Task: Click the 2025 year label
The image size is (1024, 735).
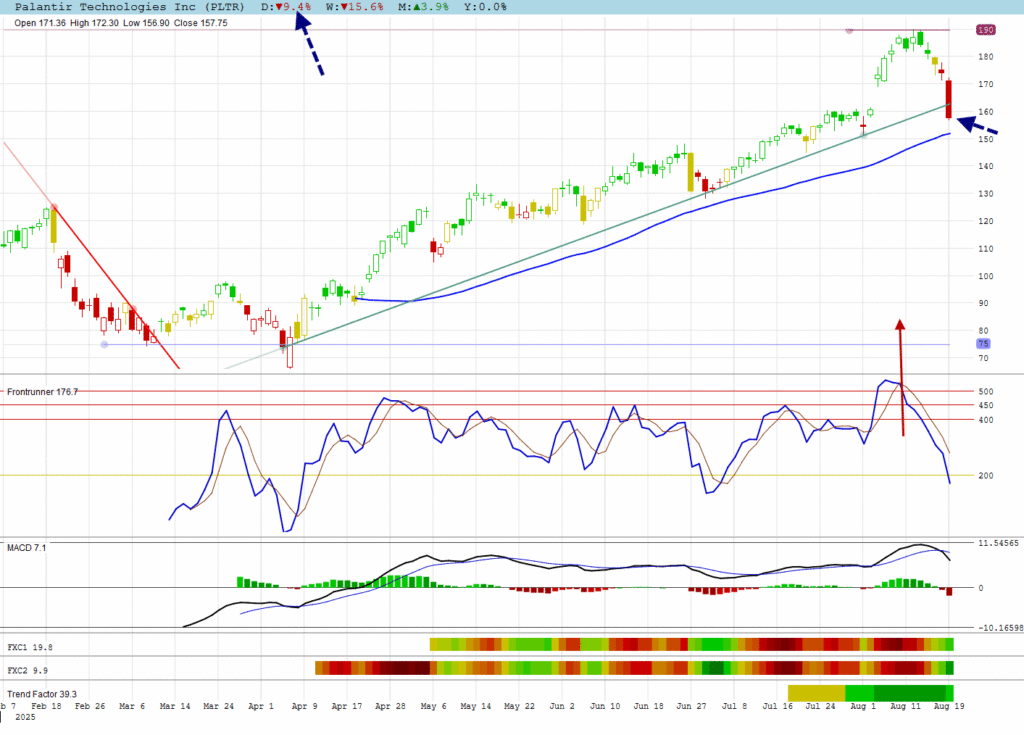Action: pyautogui.click(x=25, y=717)
